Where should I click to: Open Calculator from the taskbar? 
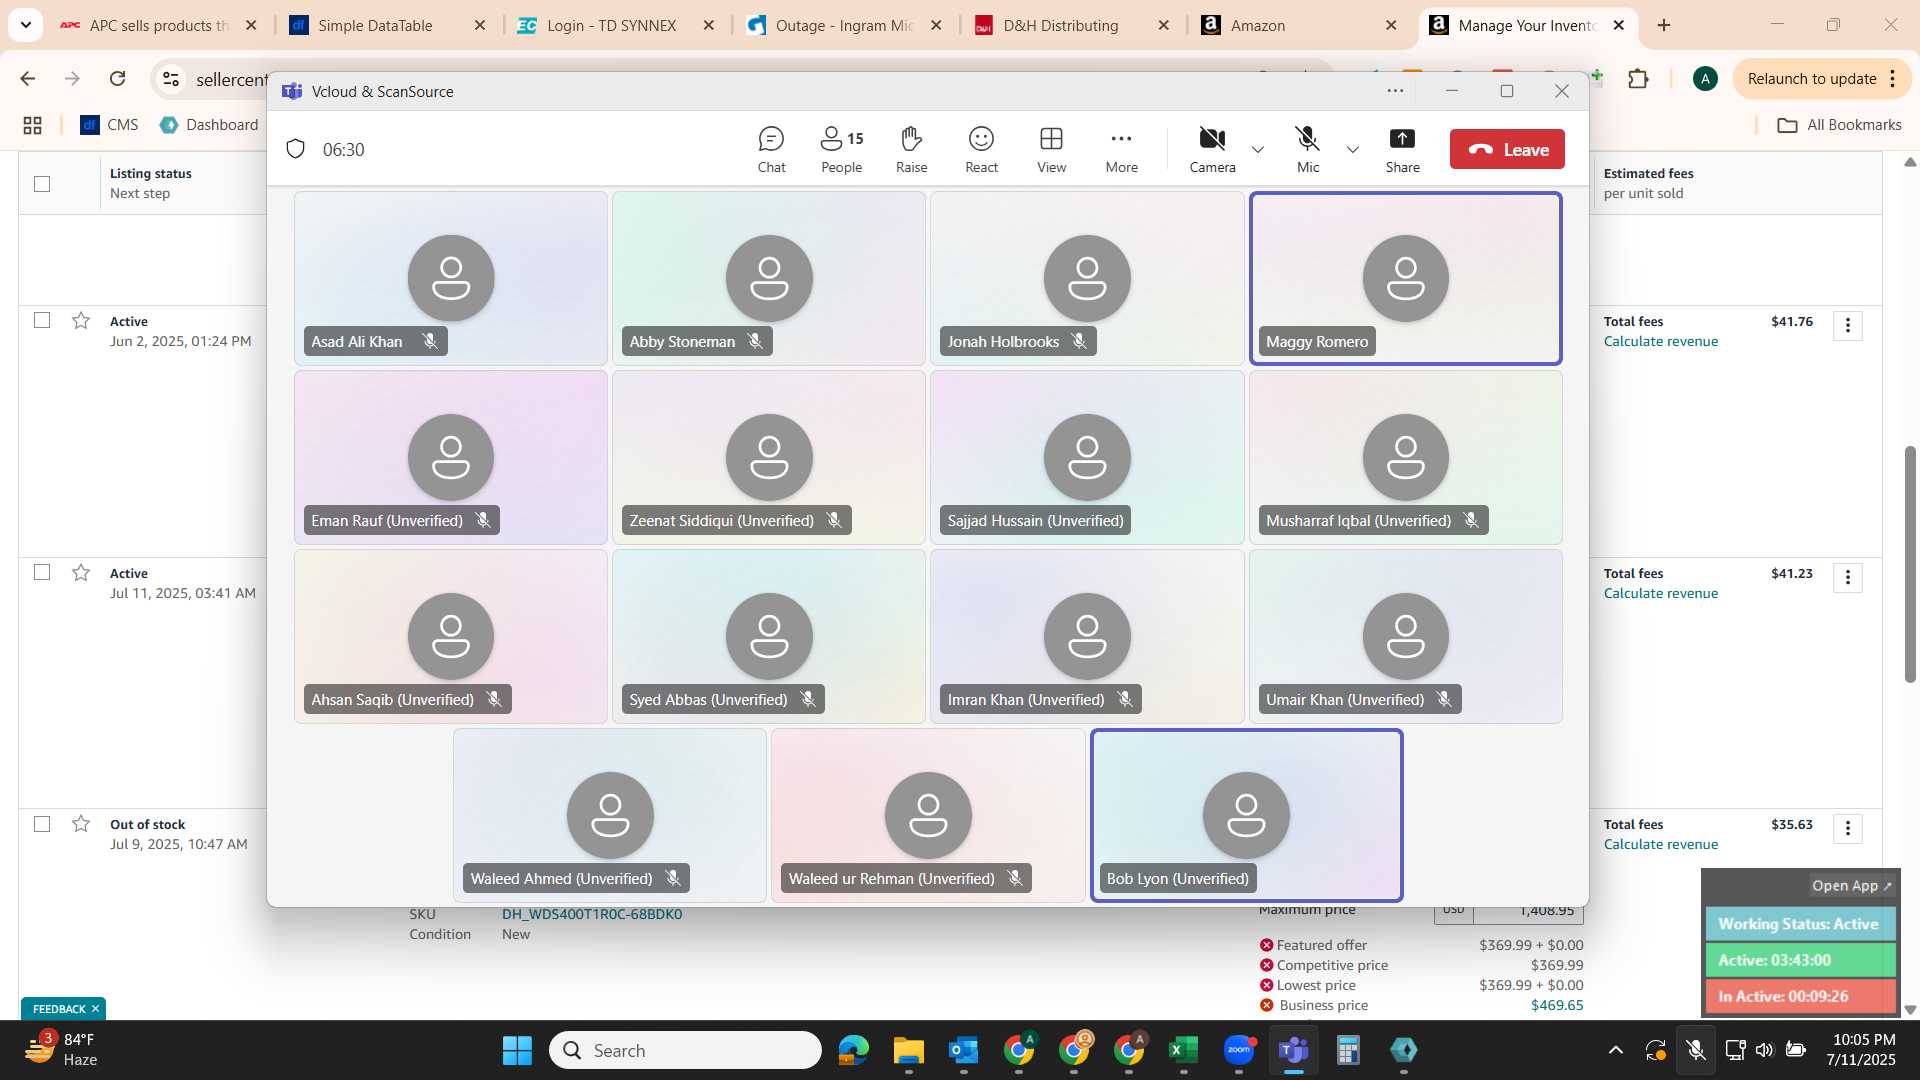tap(1348, 1050)
